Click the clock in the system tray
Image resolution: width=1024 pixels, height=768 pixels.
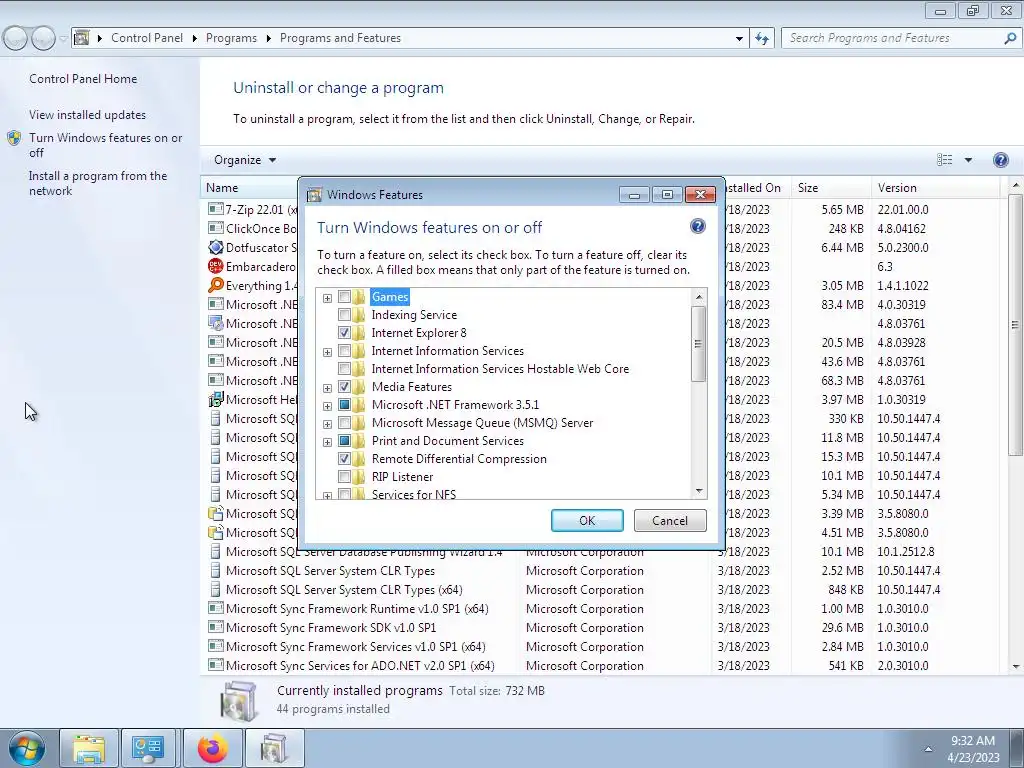click(973, 749)
